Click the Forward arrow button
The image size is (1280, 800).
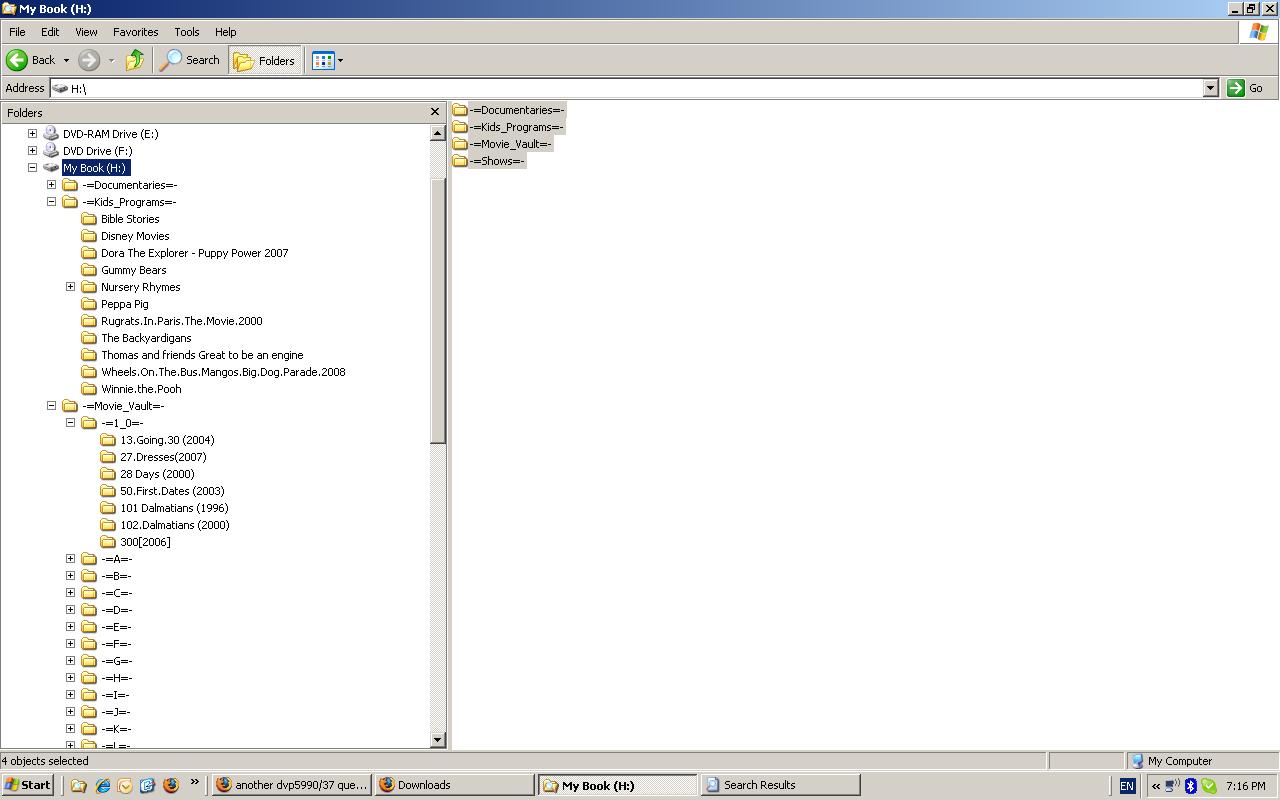[x=89, y=60]
